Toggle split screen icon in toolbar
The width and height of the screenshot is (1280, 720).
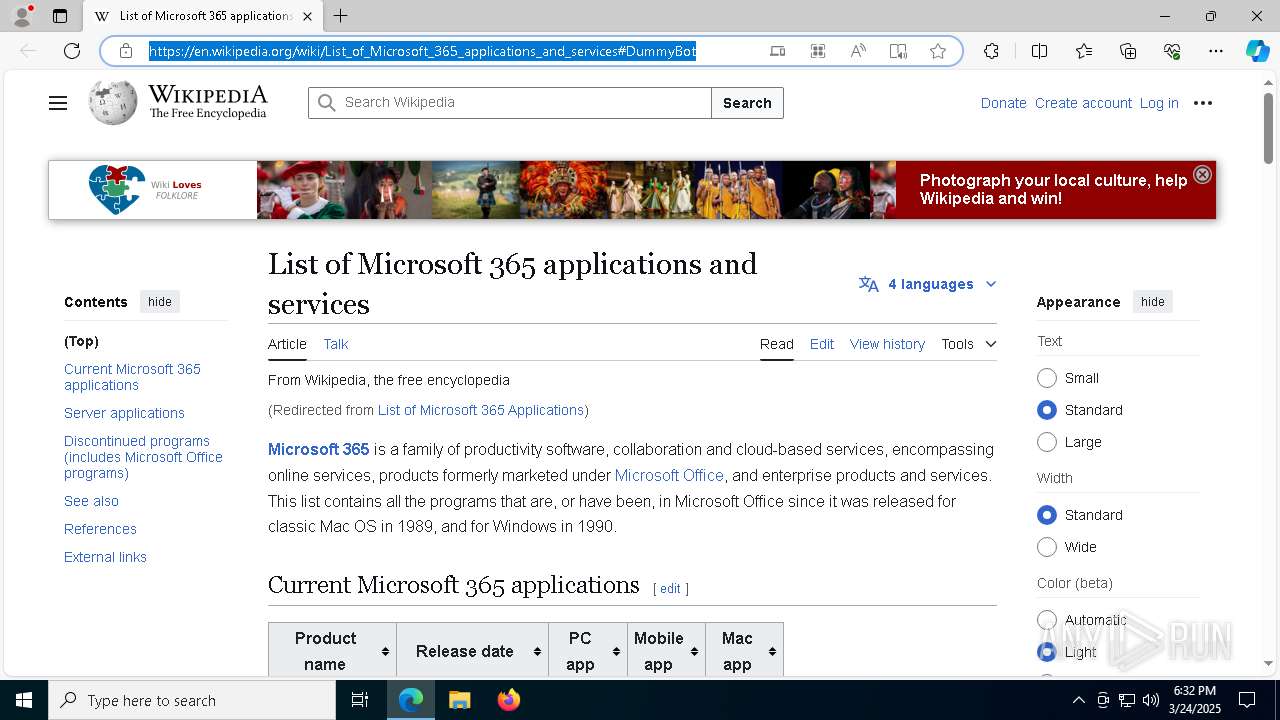click(x=1039, y=51)
